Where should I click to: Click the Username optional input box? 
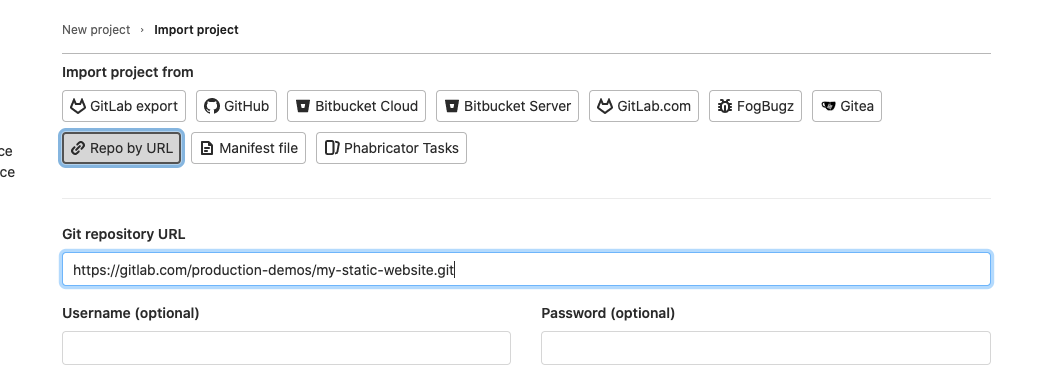click(x=286, y=348)
